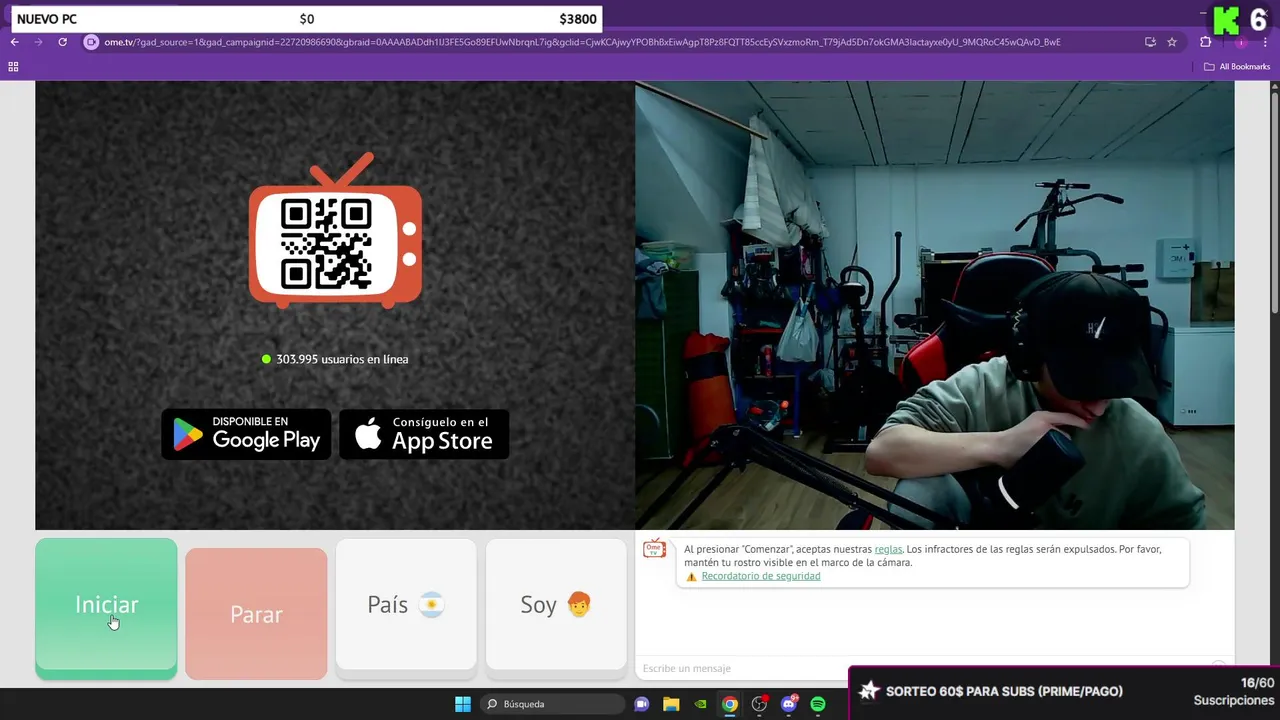Image resolution: width=1280 pixels, height=720 pixels.
Task: Click the Búsqueda taskbar search box
Action: click(550, 704)
